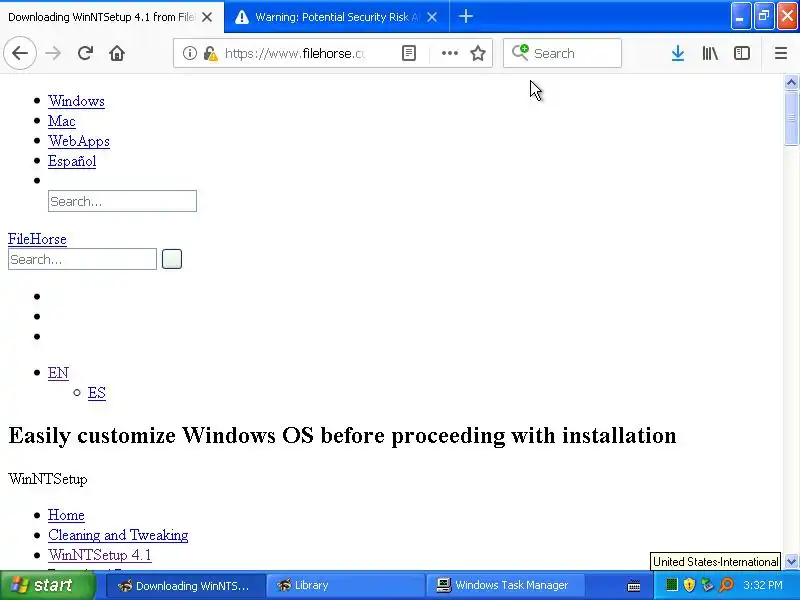Show site information icon in address bar
The image size is (800, 600).
pyautogui.click(x=190, y=53)
